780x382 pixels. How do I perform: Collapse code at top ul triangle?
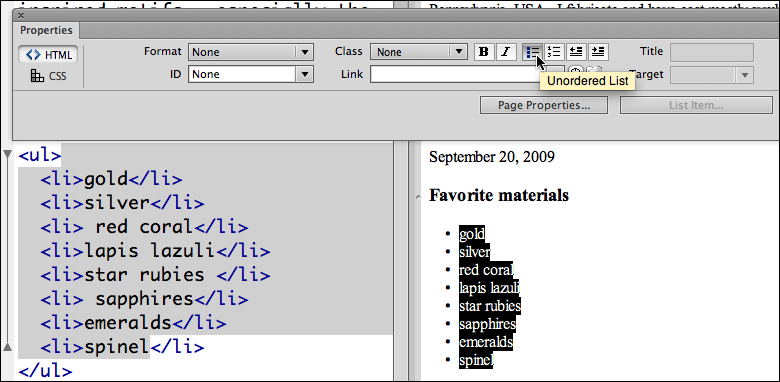(x=7, y=155)
